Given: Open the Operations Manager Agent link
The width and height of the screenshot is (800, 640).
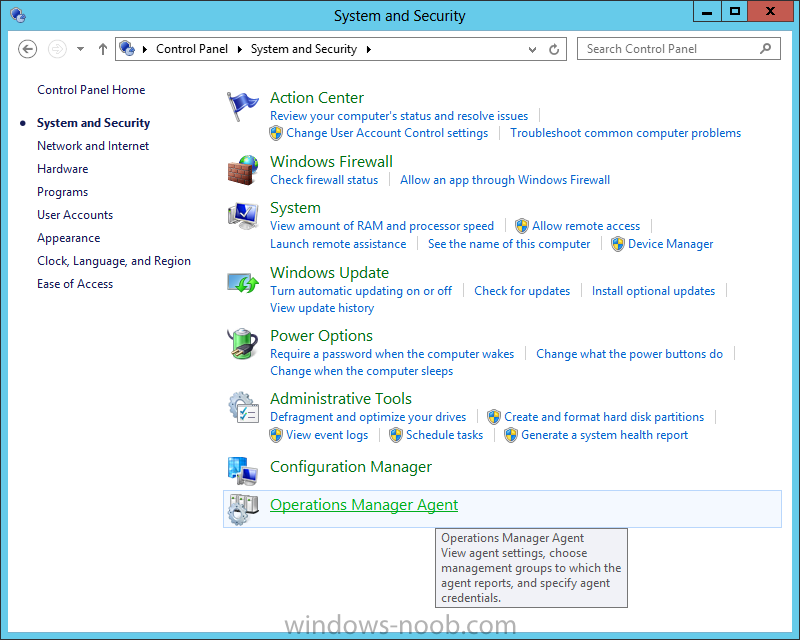Looking at the screenshot, I should (364, 505).
